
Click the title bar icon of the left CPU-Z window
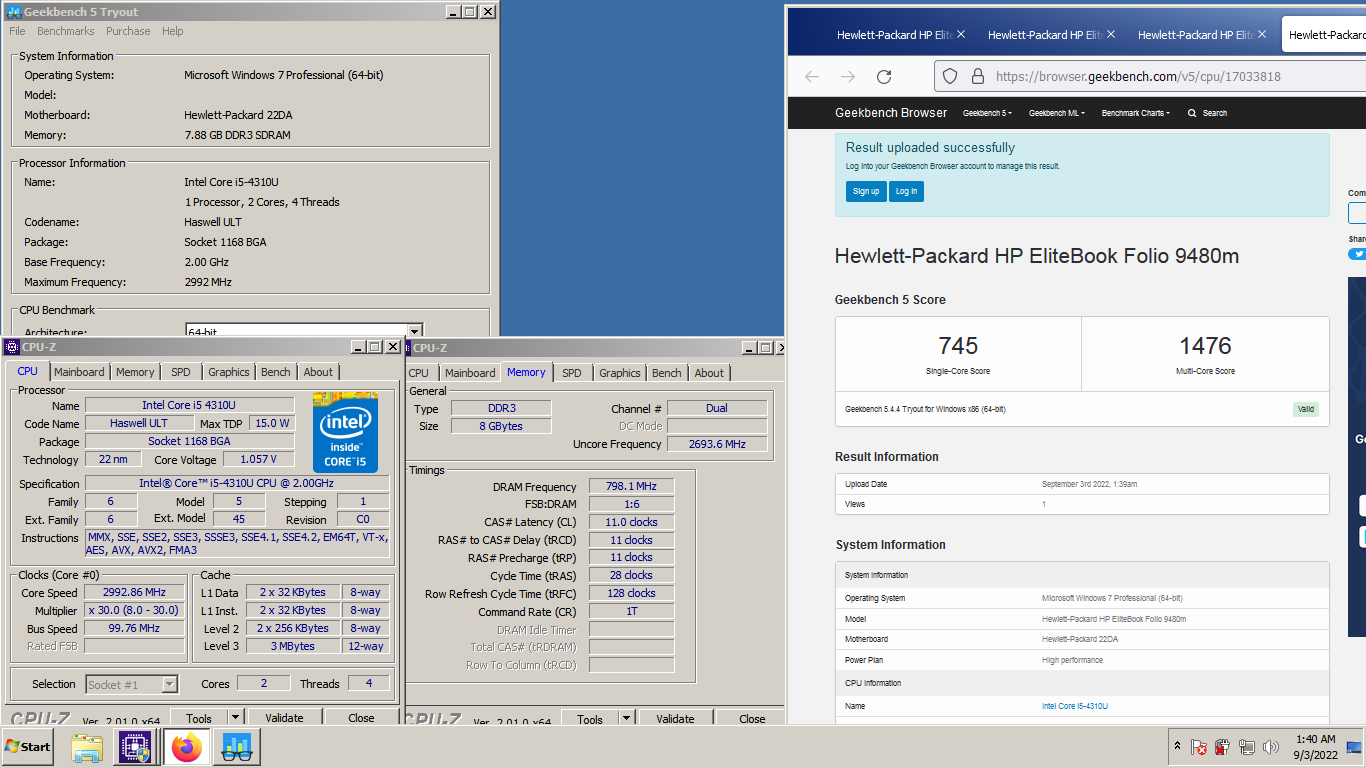(12, 347)
